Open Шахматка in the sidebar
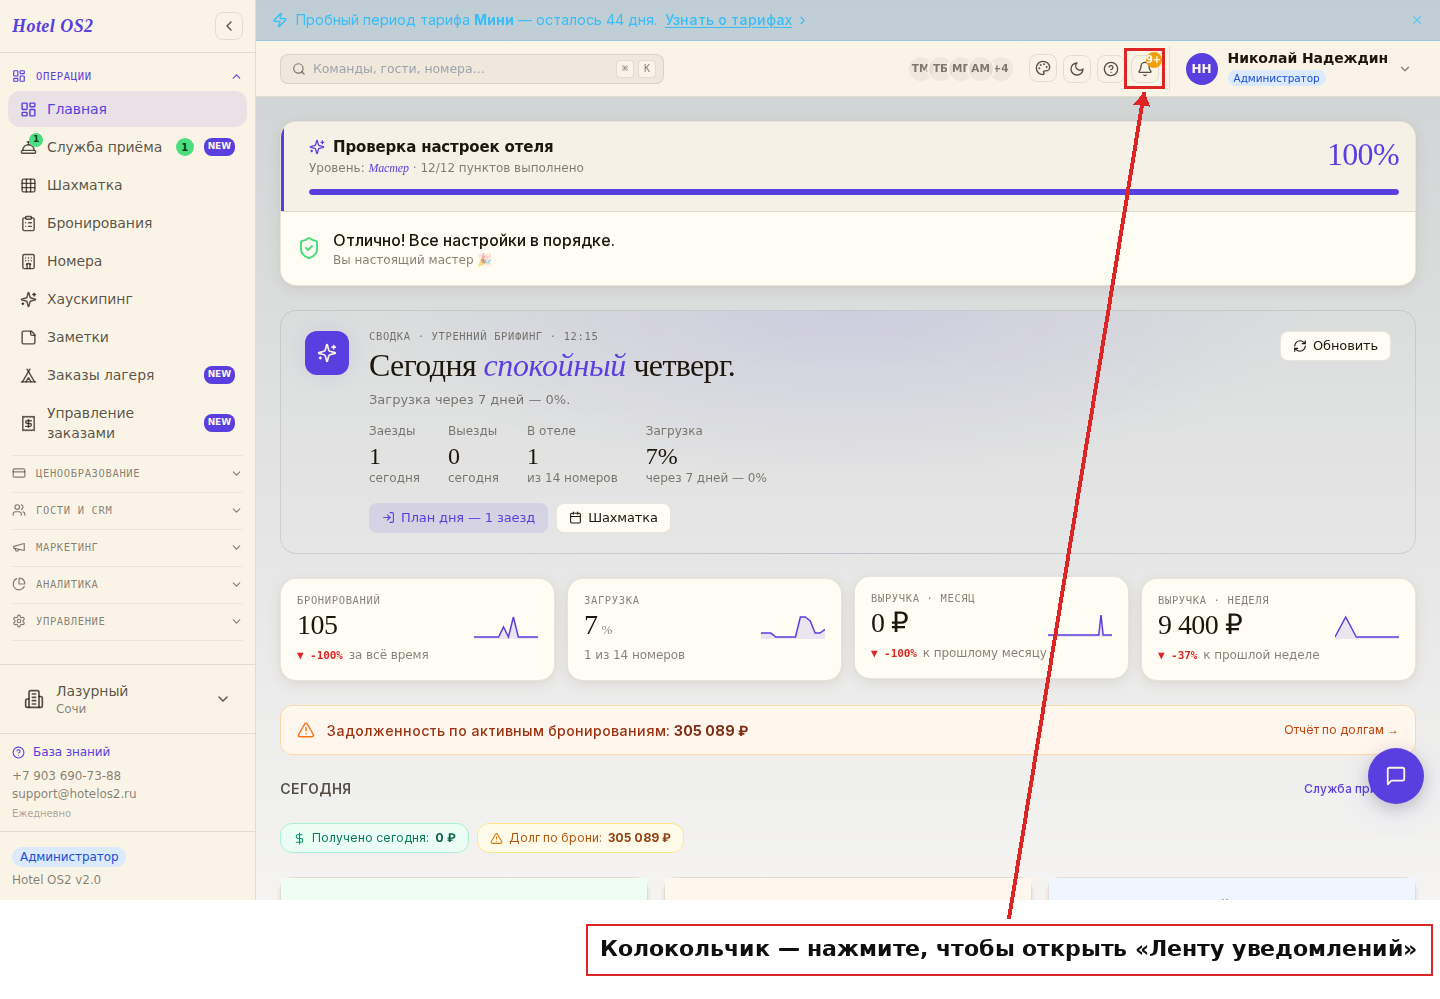This screenshot has height=999, width=1440. click(x=127, y=185)
